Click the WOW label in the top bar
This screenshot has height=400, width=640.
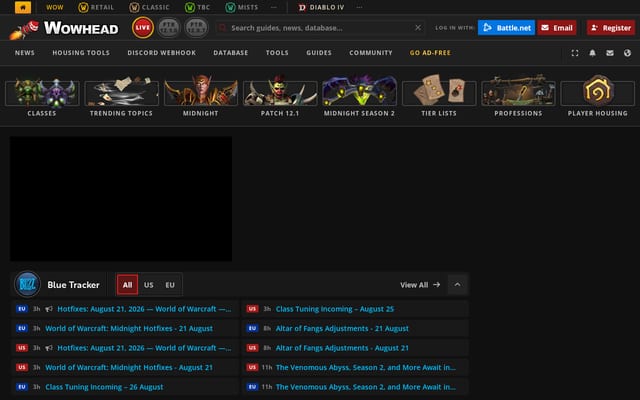[55, 7]
